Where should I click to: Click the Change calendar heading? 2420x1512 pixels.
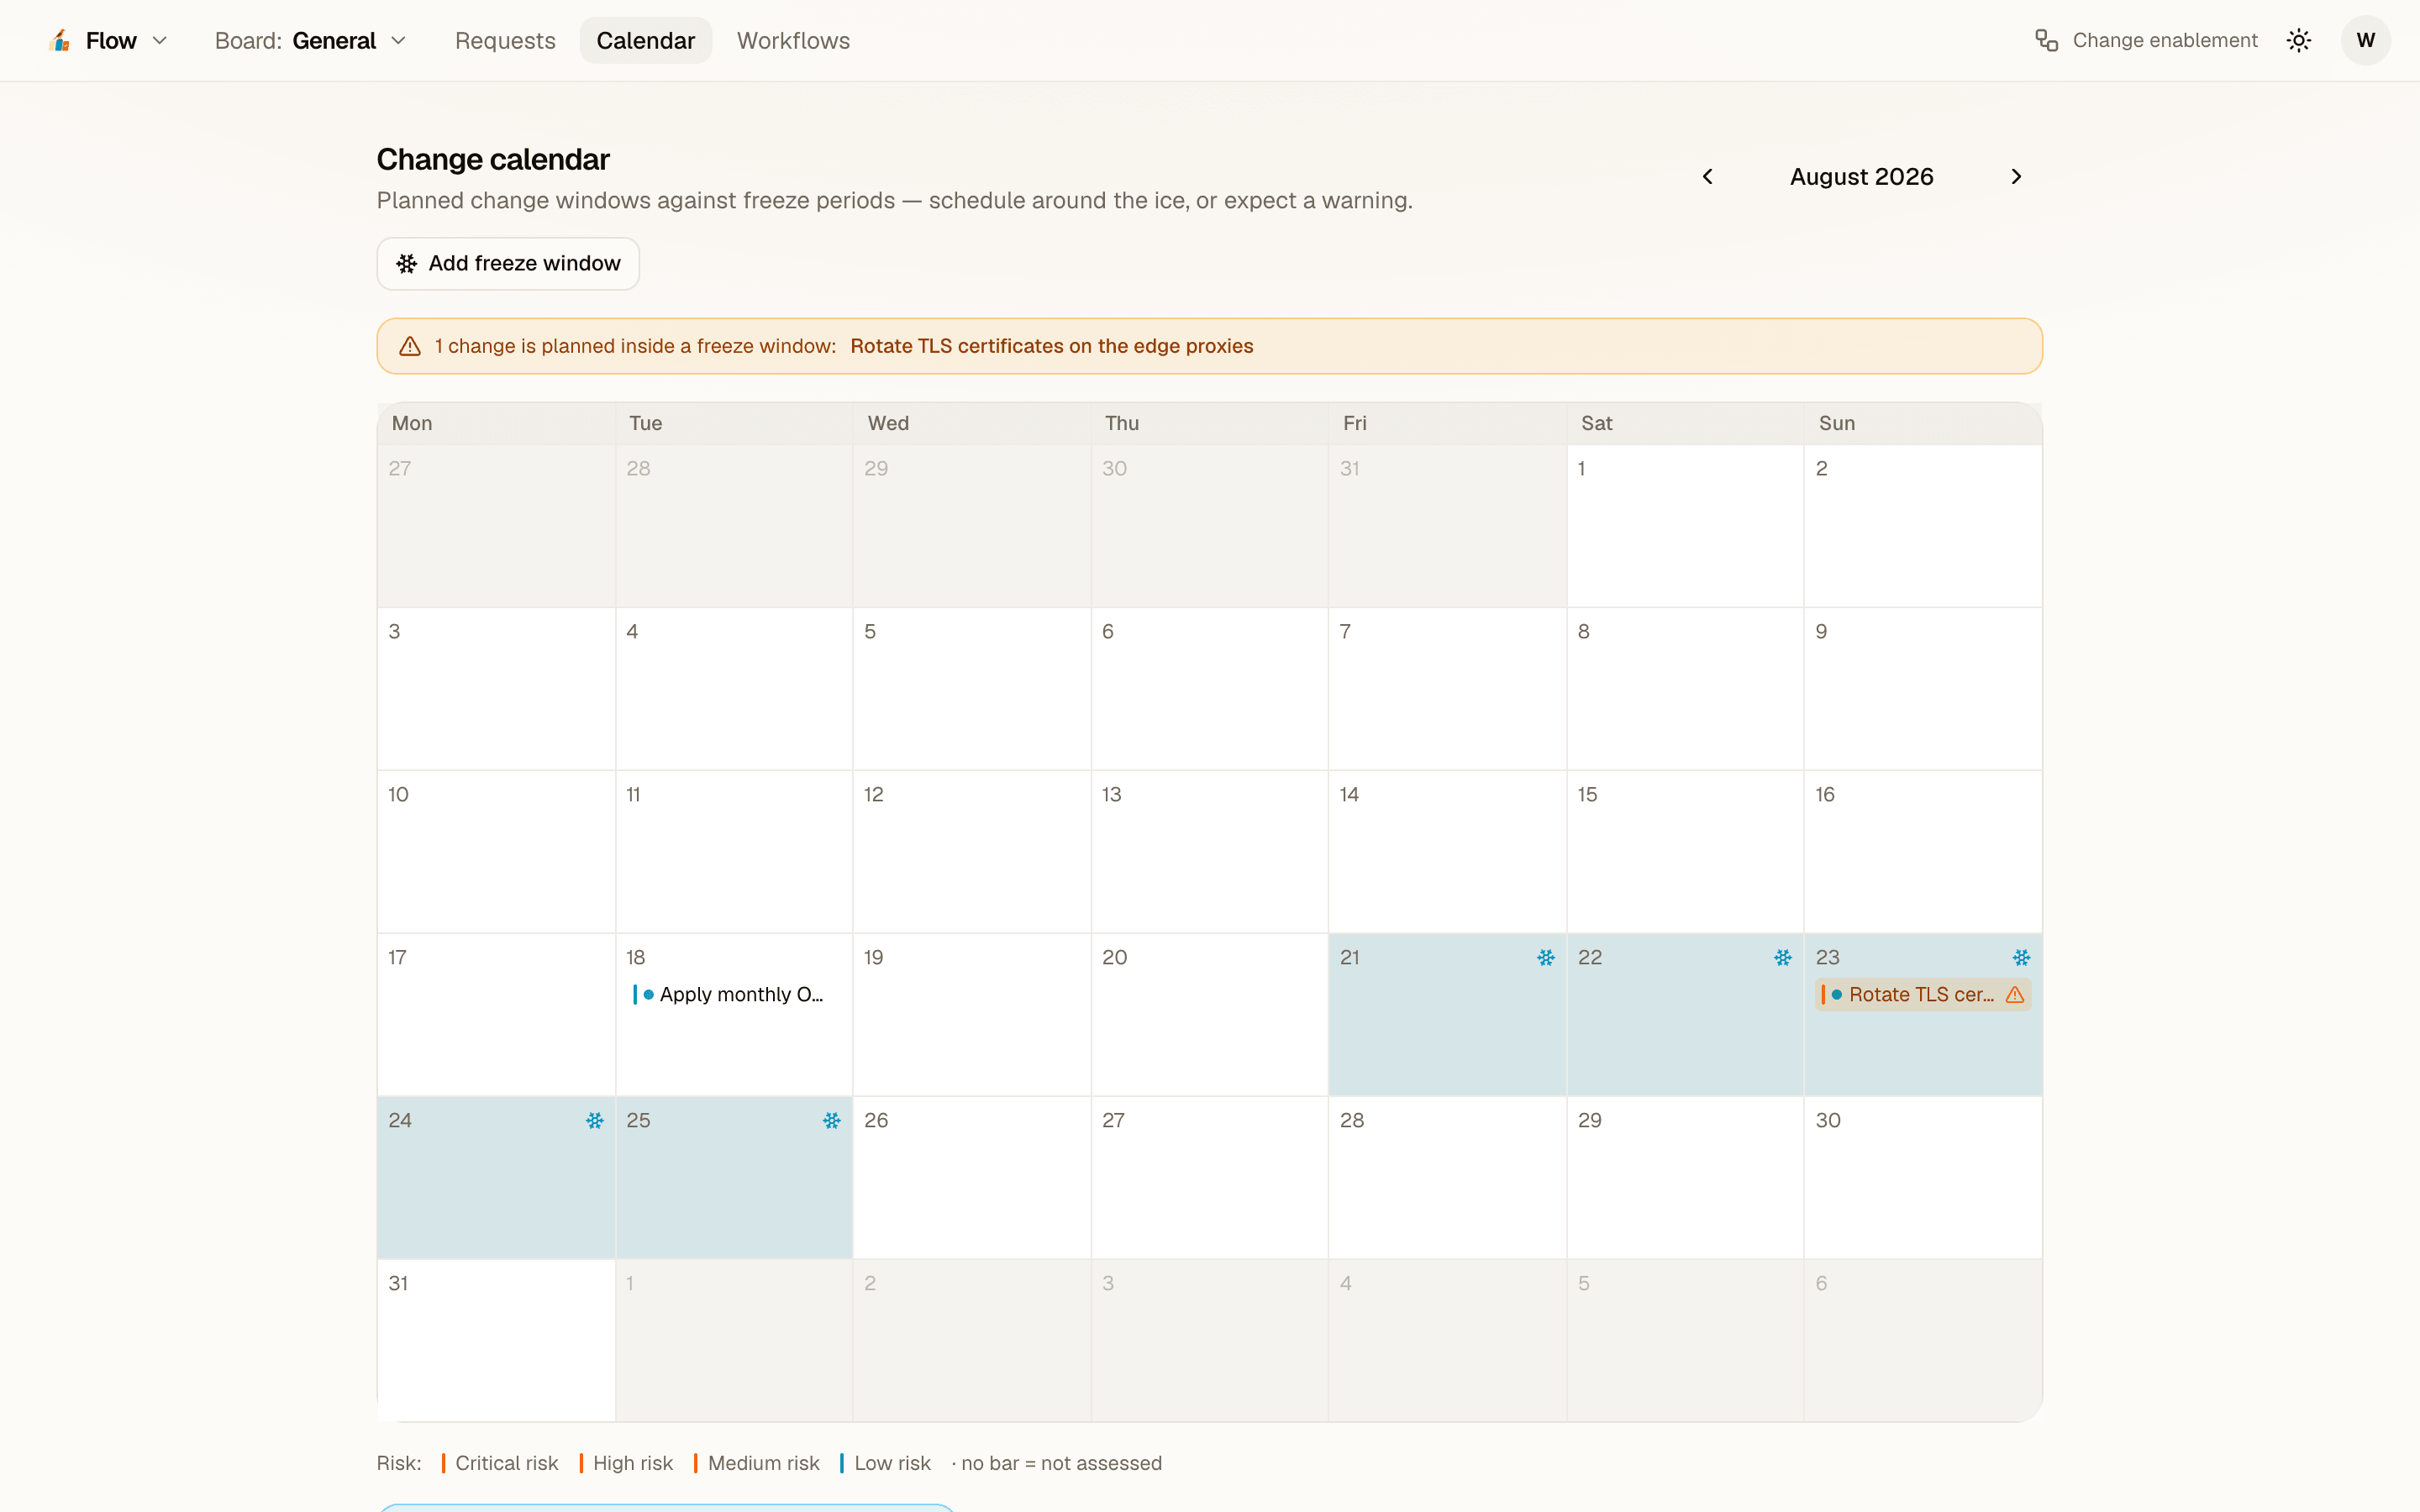coord(493,160)
